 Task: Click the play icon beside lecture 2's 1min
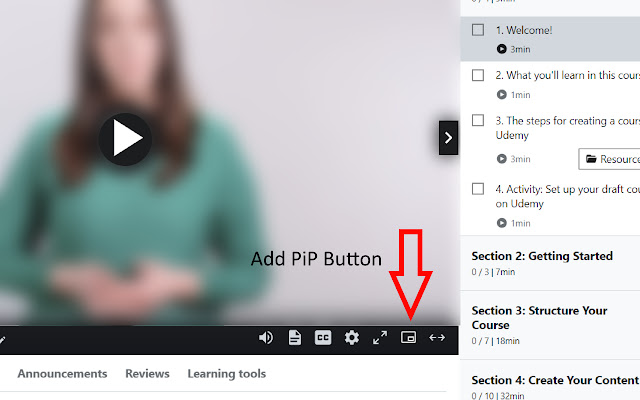[x=502, y=95]
